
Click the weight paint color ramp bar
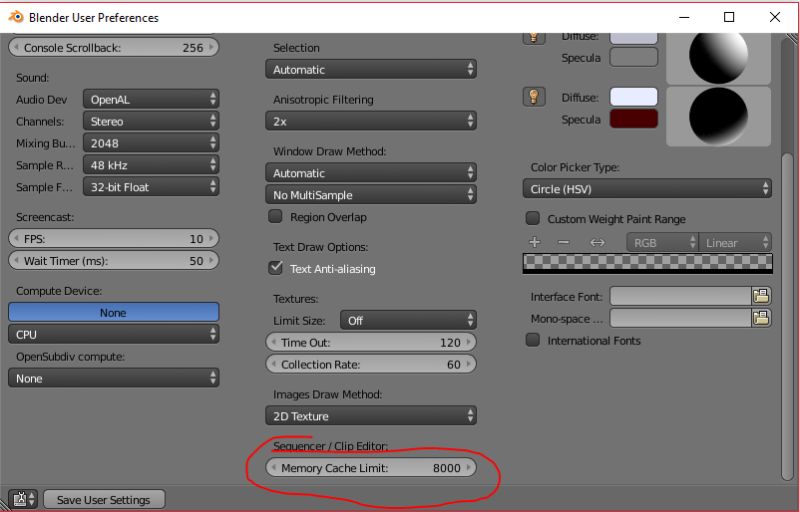[x=647, y=263]
